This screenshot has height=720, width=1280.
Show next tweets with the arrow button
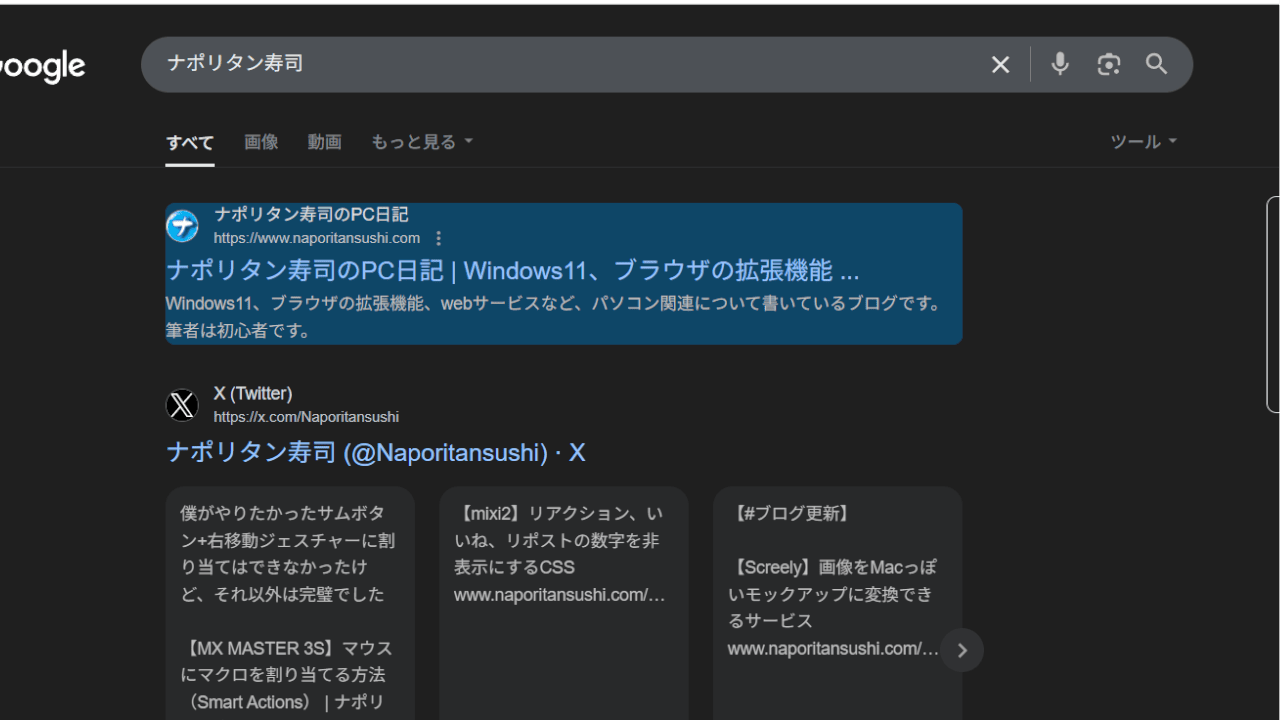[962, 650]
